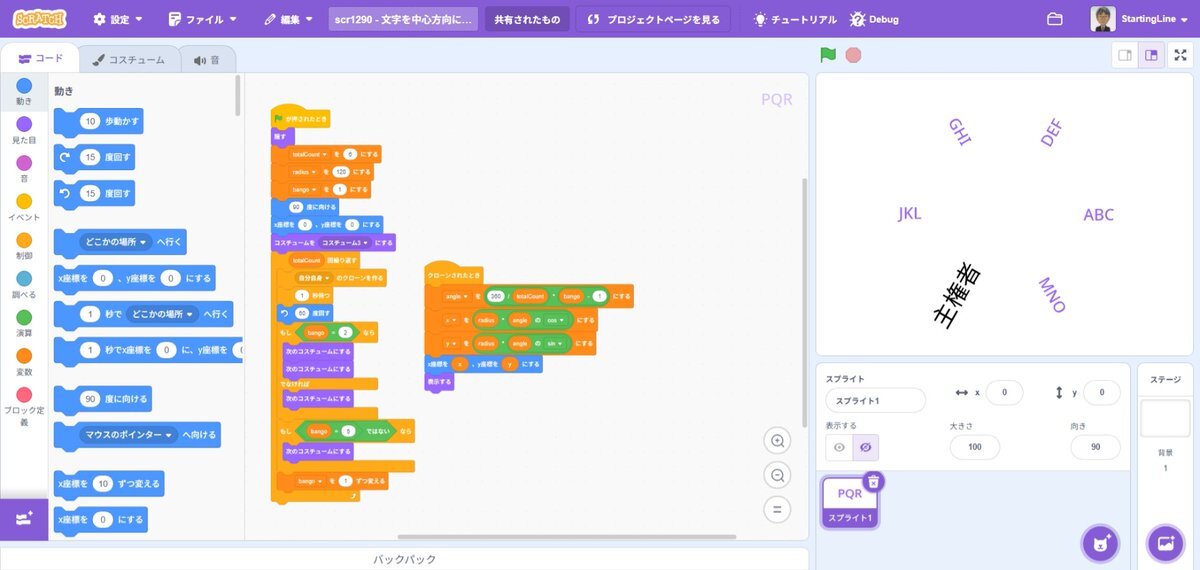1200x570 pixels.
Task: Open the choose a backdrop button
Action: pos(1165,544)
